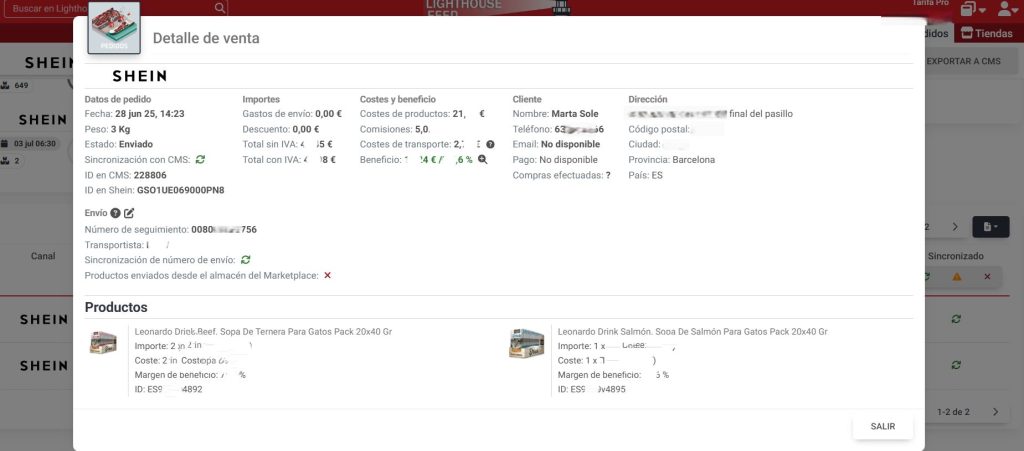Edit shipping info pencil icon next to Envío
The height and width of the screenshot is (451, 1024).
pyautogui.click(x=129, y=213)
